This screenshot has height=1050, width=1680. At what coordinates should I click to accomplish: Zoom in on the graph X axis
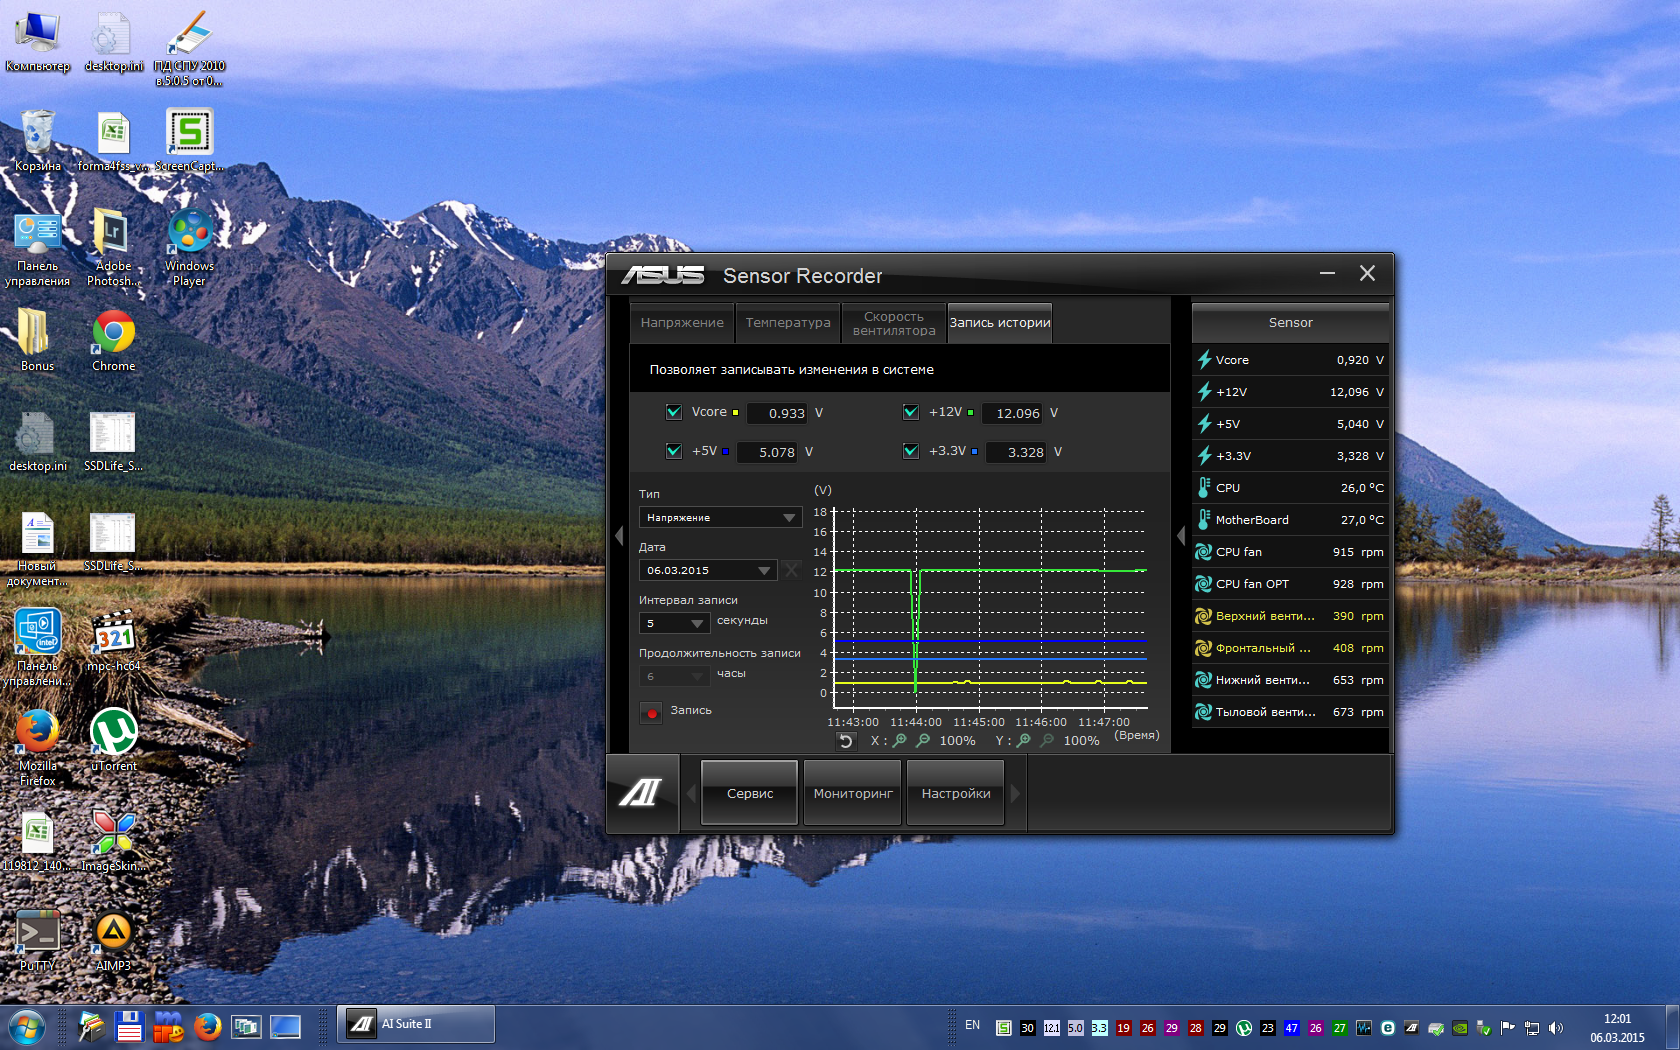click(900, 741)
